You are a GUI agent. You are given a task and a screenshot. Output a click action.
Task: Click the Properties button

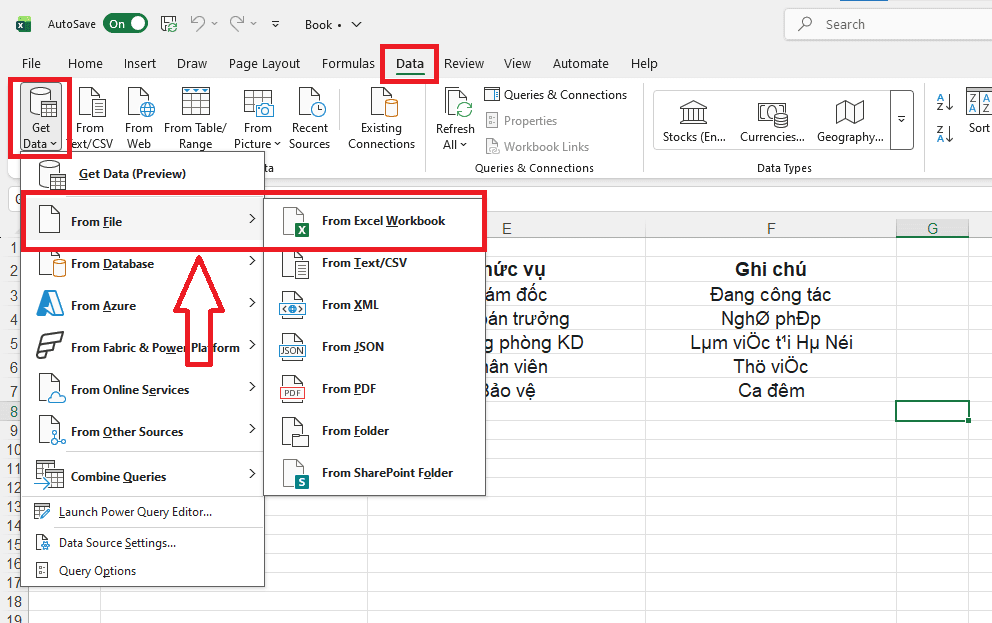click(x=521, y=121)
